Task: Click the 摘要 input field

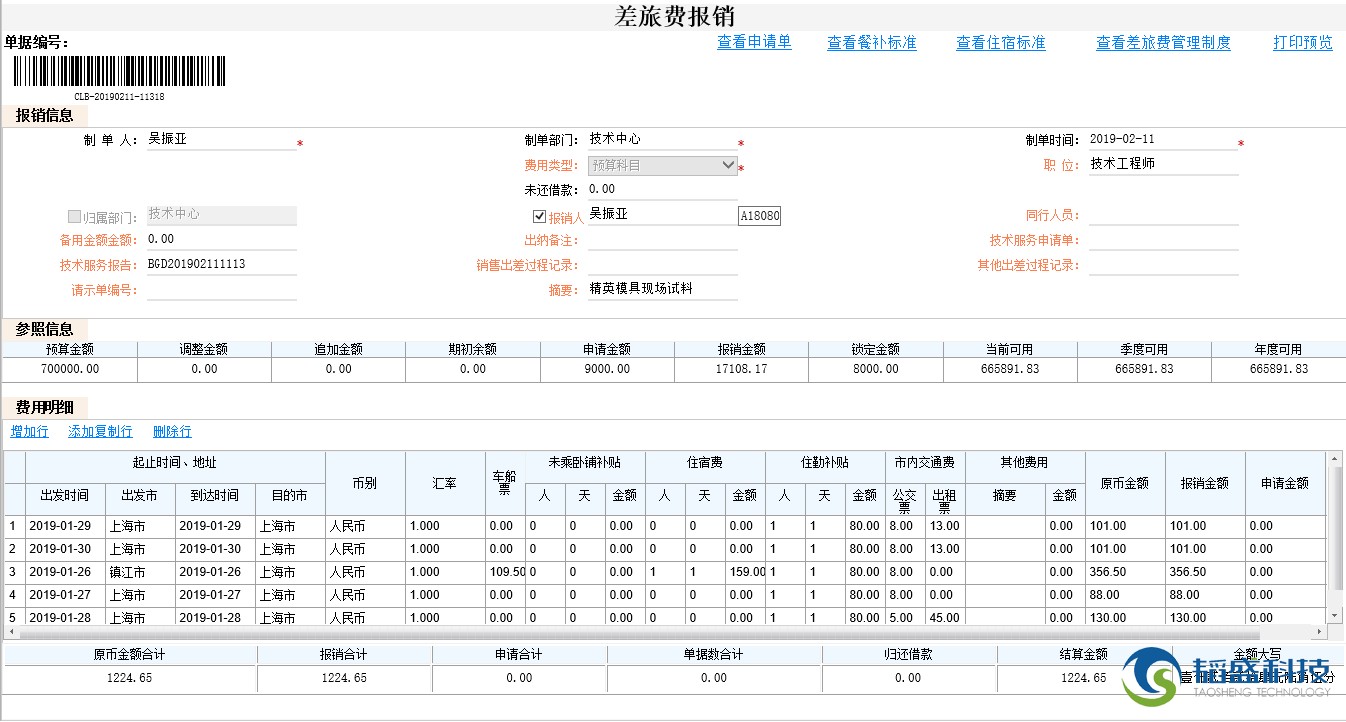Action: click(663, 290)
